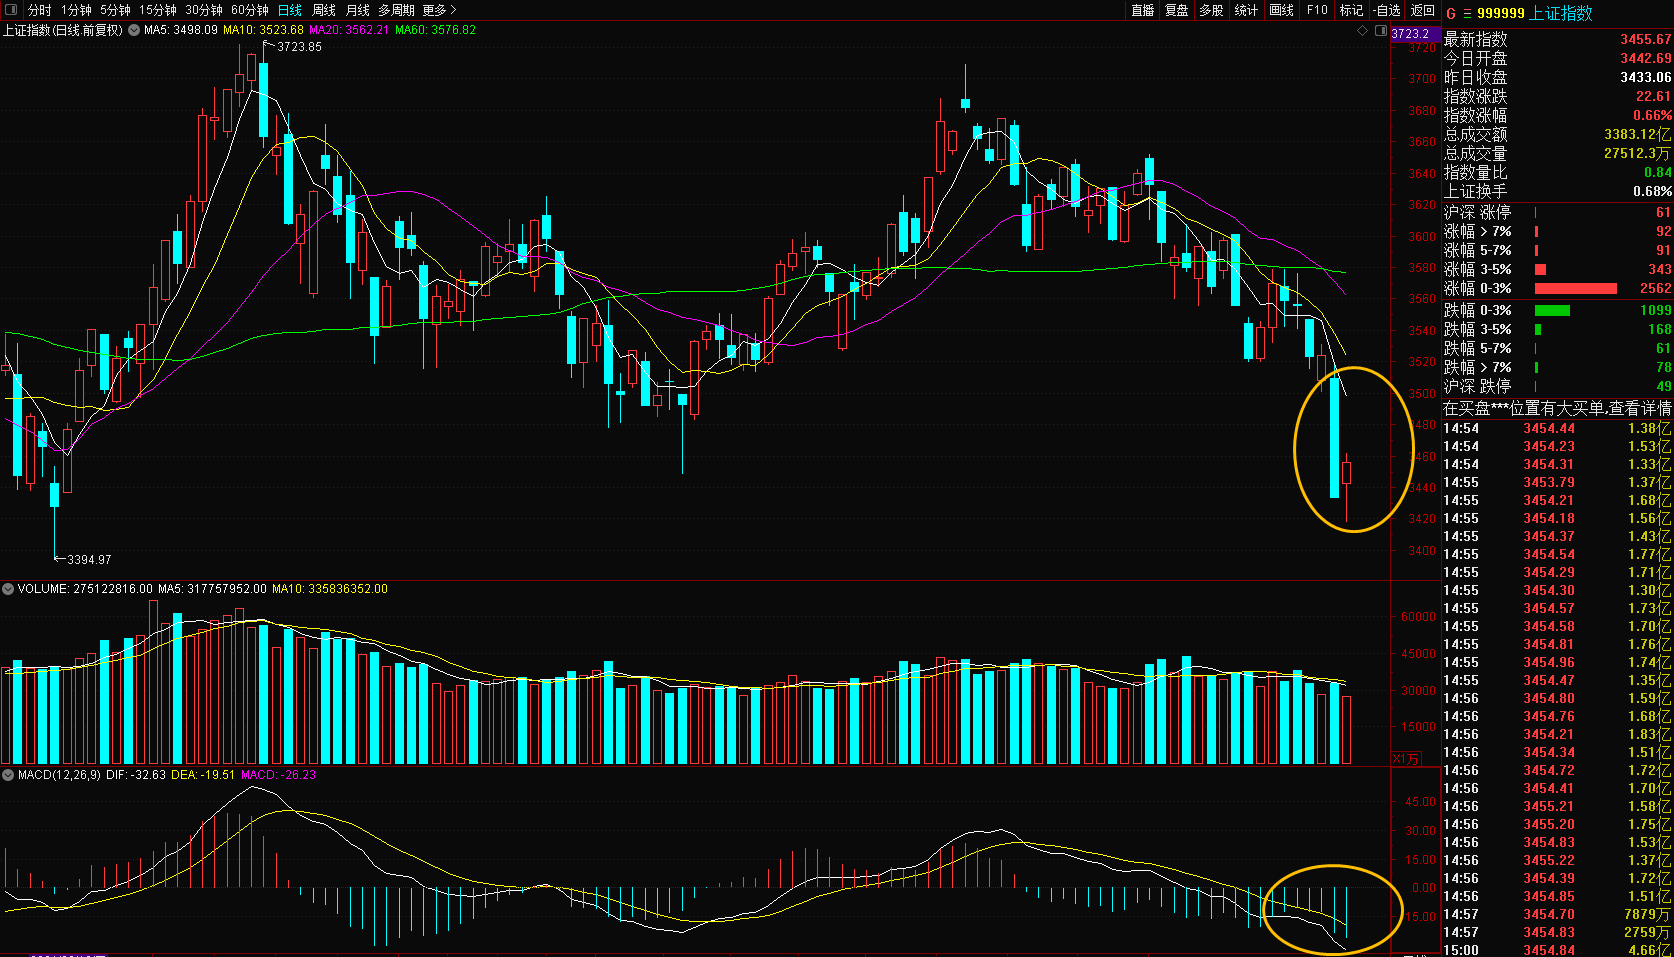Click the VOLUME MA5: 317757952.00 label

(212, 589)
